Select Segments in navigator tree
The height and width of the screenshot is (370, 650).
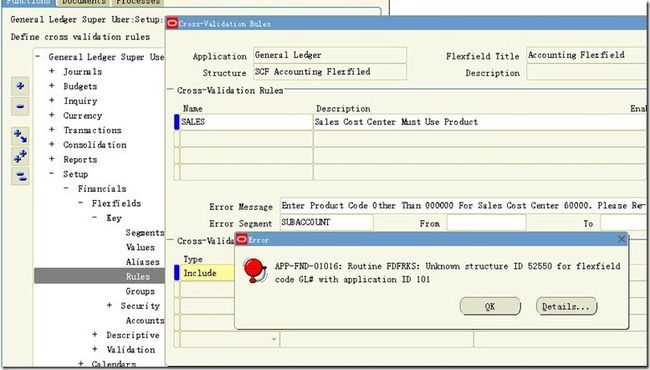click(x=145, y=232)
